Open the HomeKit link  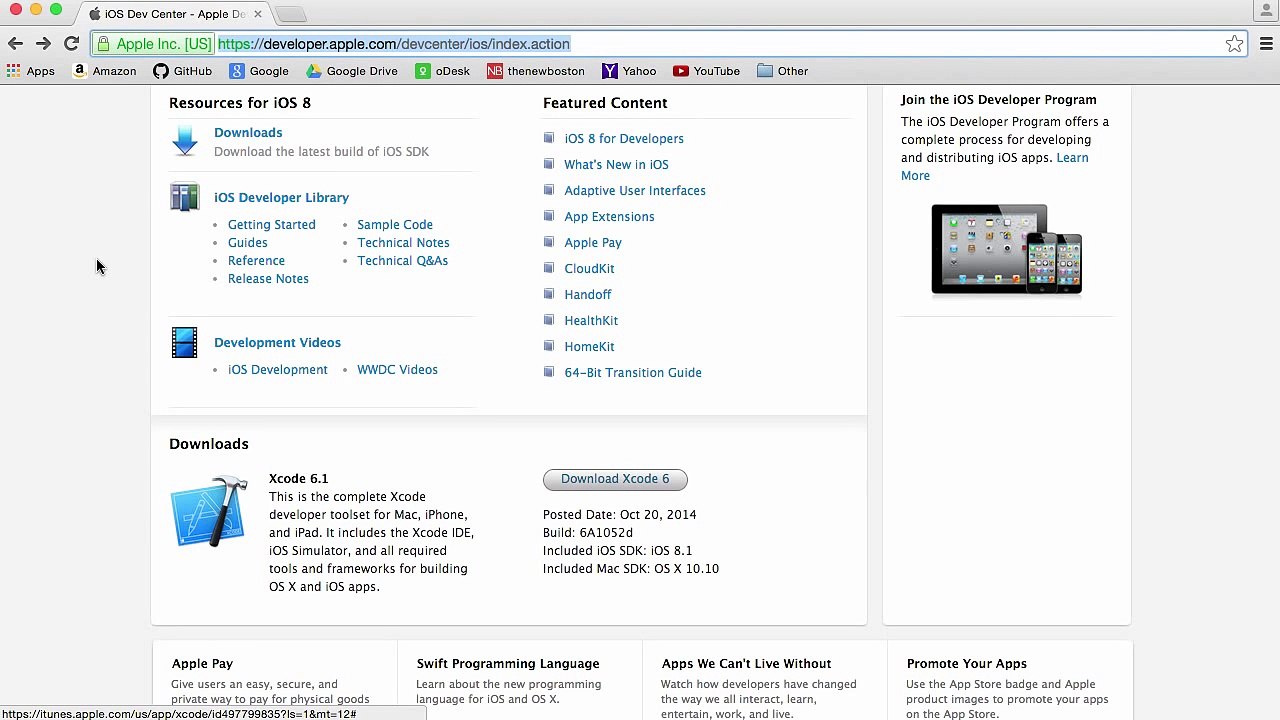tap(589, 347)
